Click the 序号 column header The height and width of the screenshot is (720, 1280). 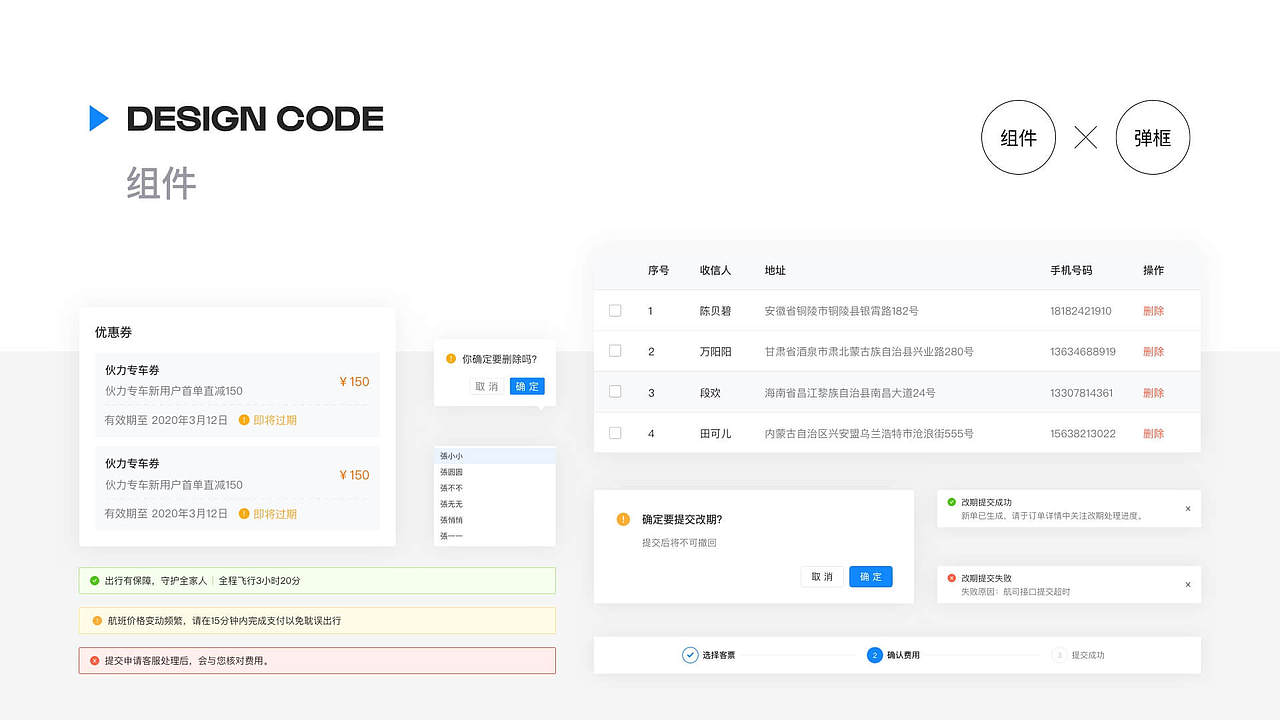click(x=658, y=270)
